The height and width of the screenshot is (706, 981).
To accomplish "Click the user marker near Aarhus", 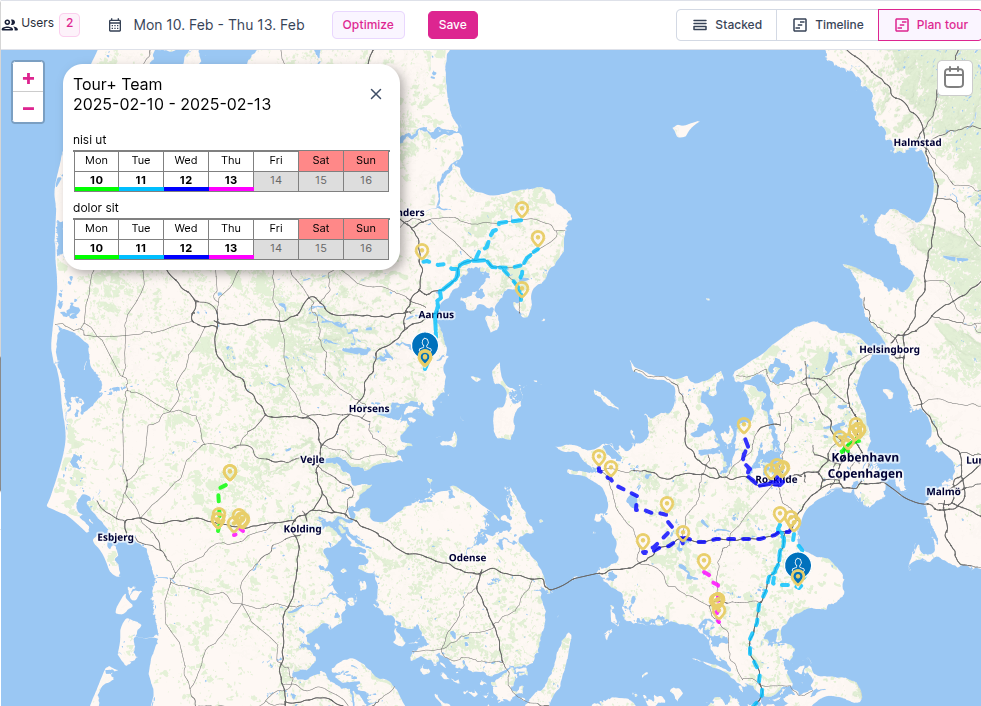I will 425,346.
